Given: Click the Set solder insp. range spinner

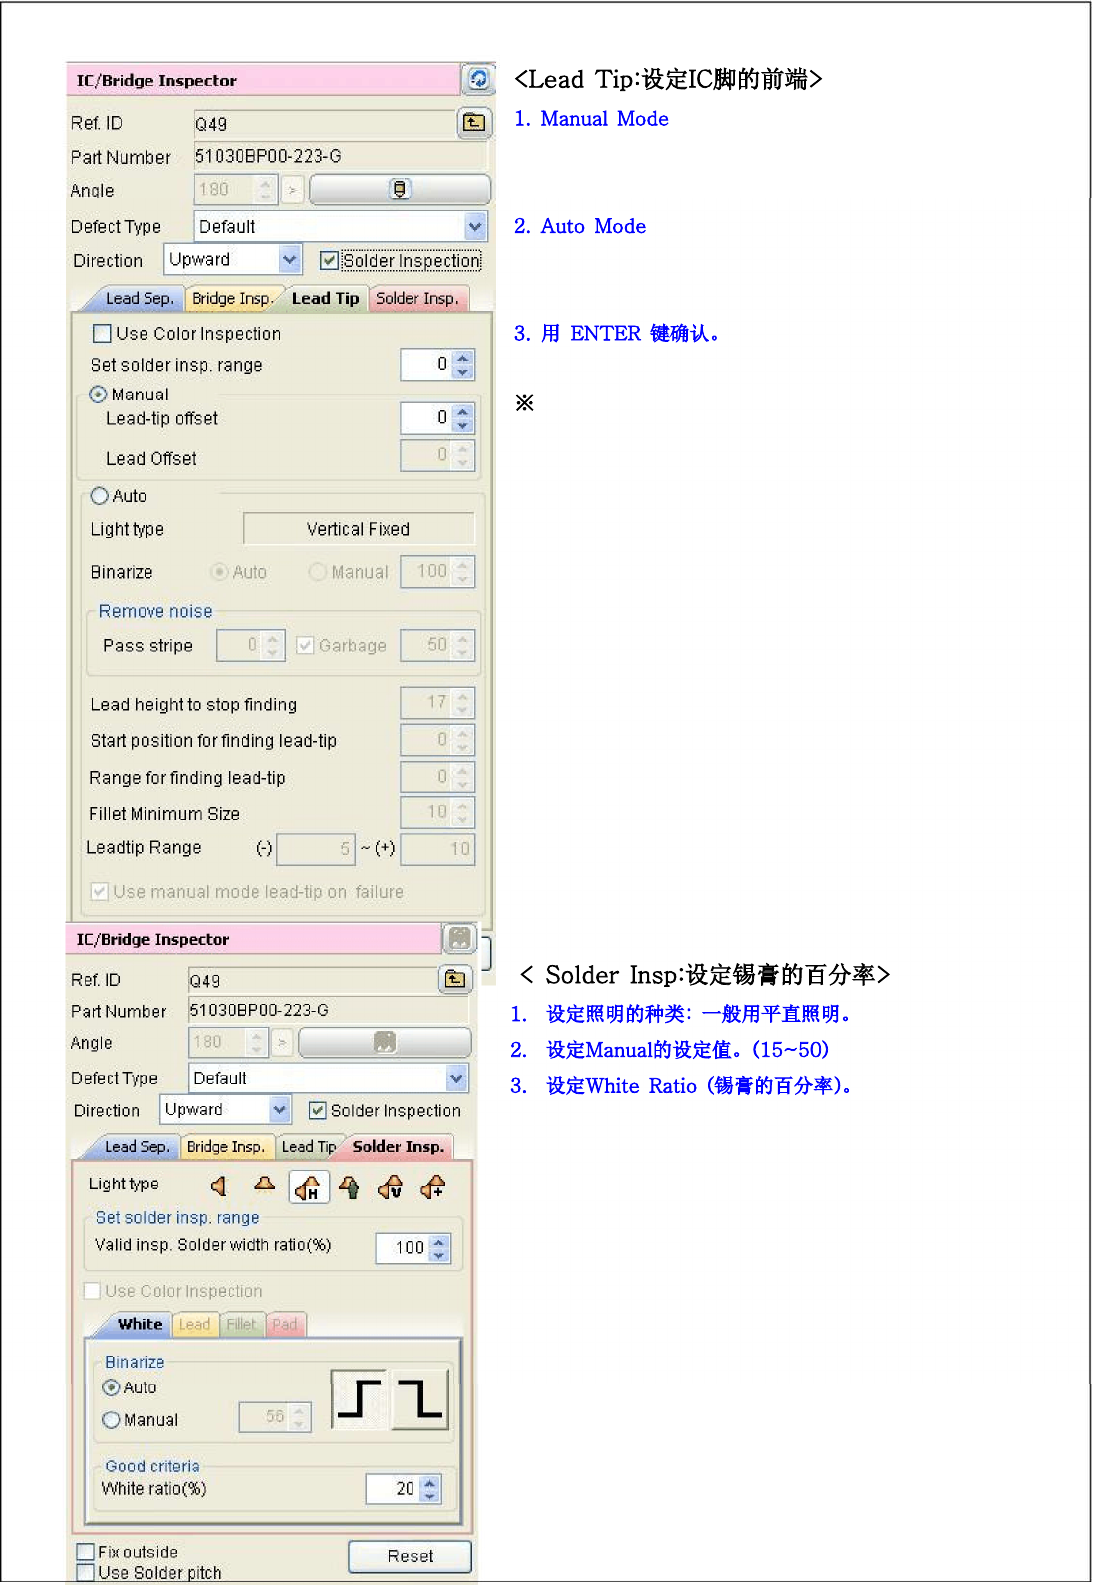Looking at the screenshot, I should click(437, 364).
